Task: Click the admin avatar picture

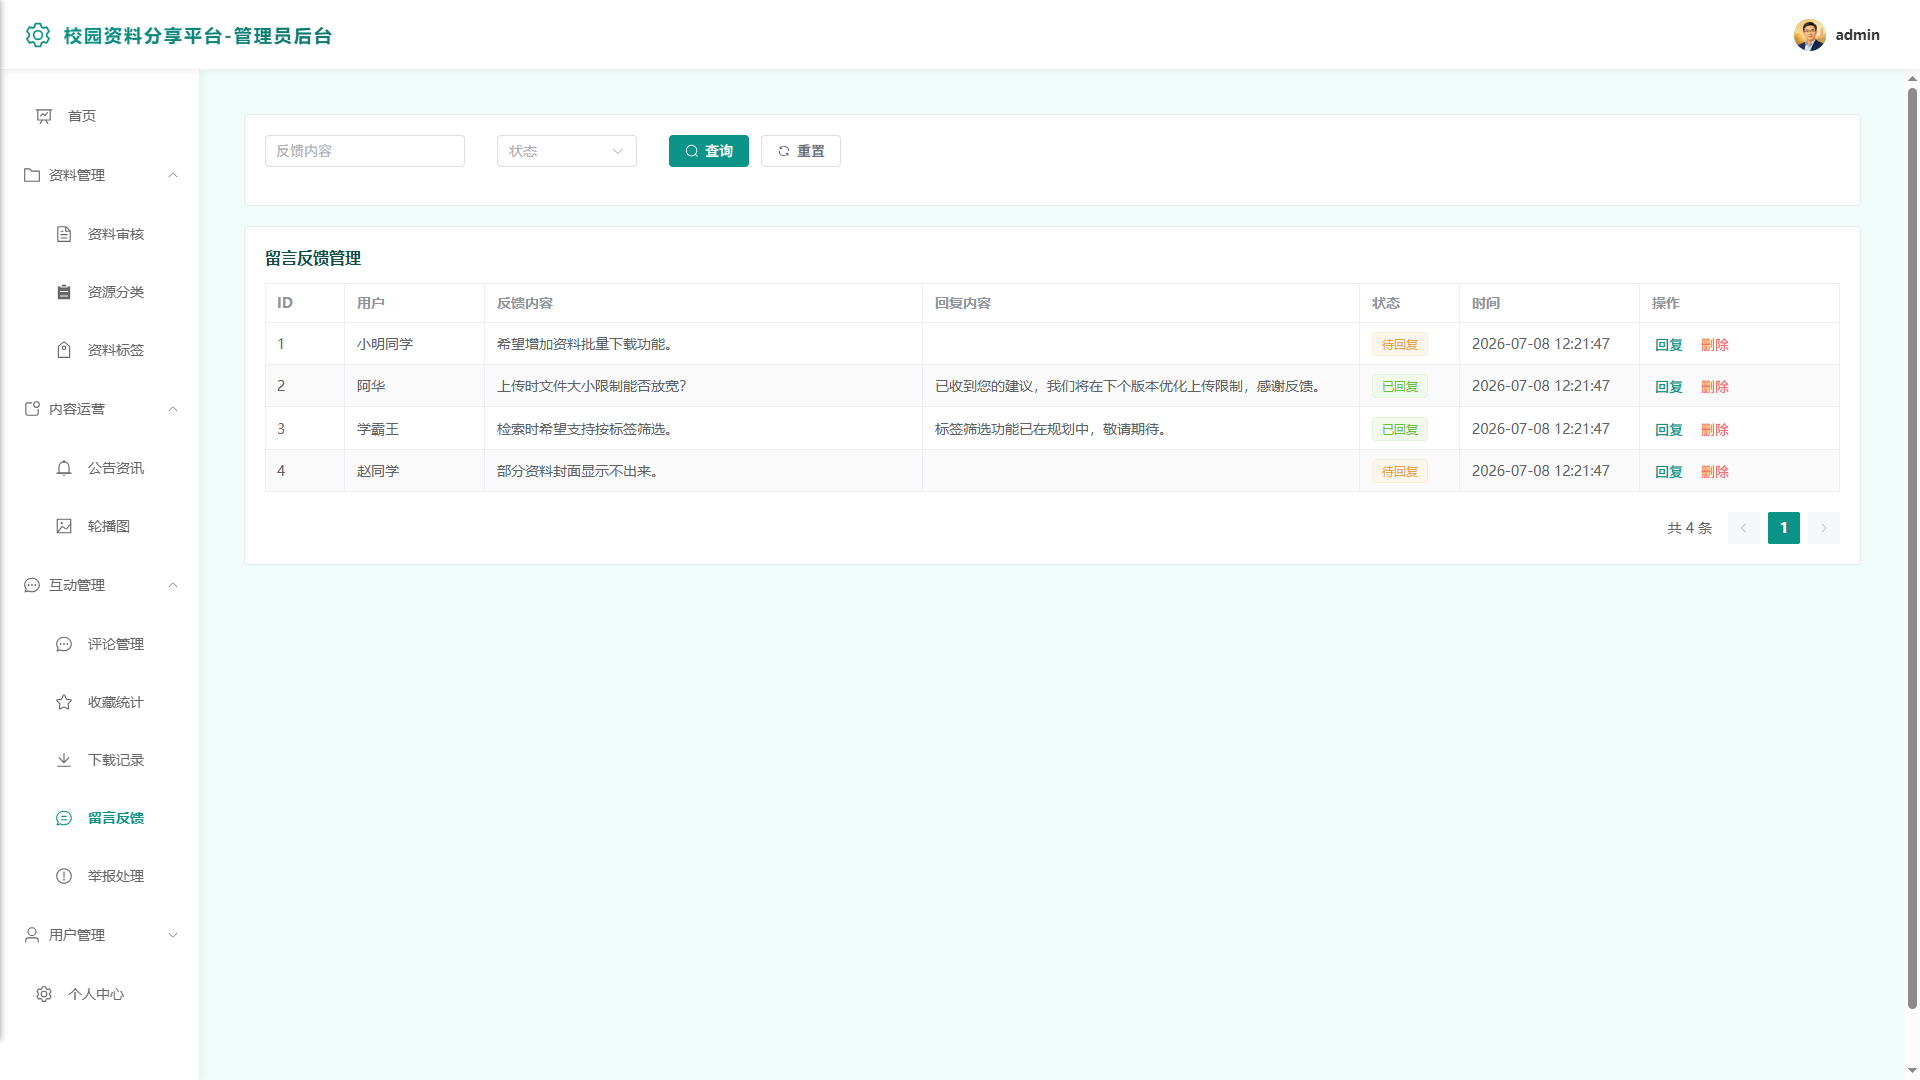Action: pos(1809,35)
